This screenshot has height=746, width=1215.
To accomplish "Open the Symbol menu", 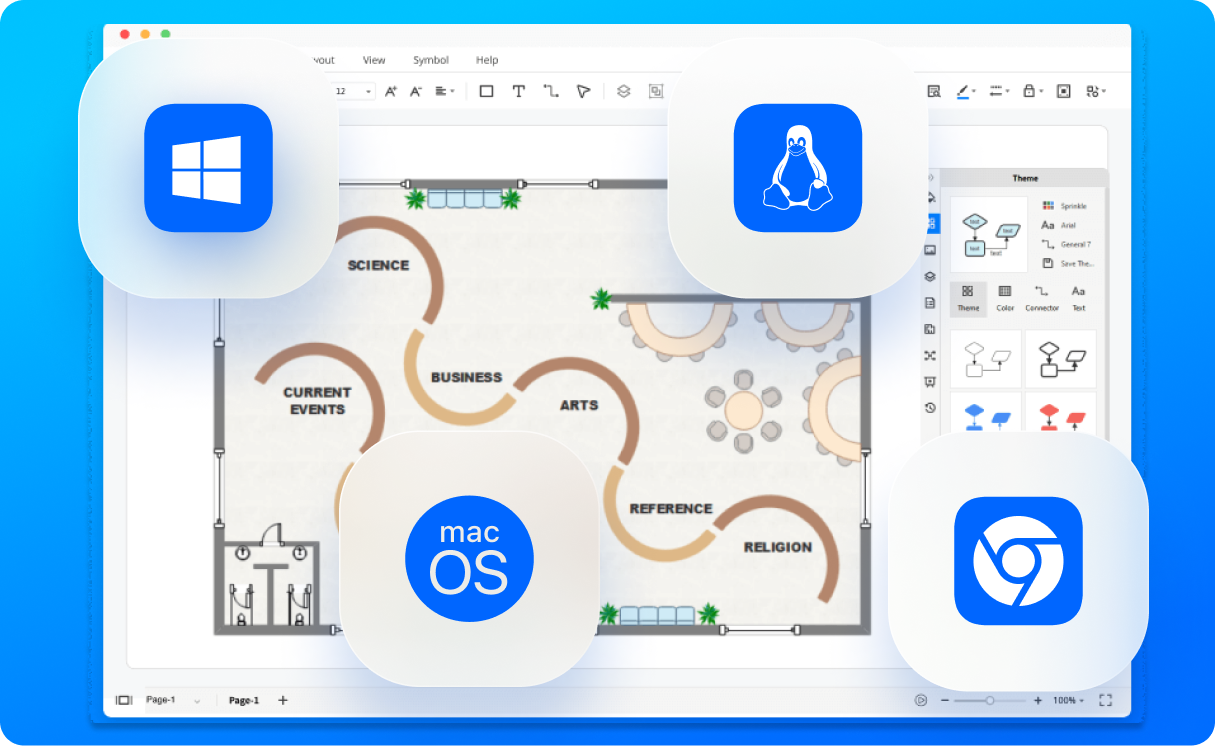I will pyautogui.click(x=431, y=60).
